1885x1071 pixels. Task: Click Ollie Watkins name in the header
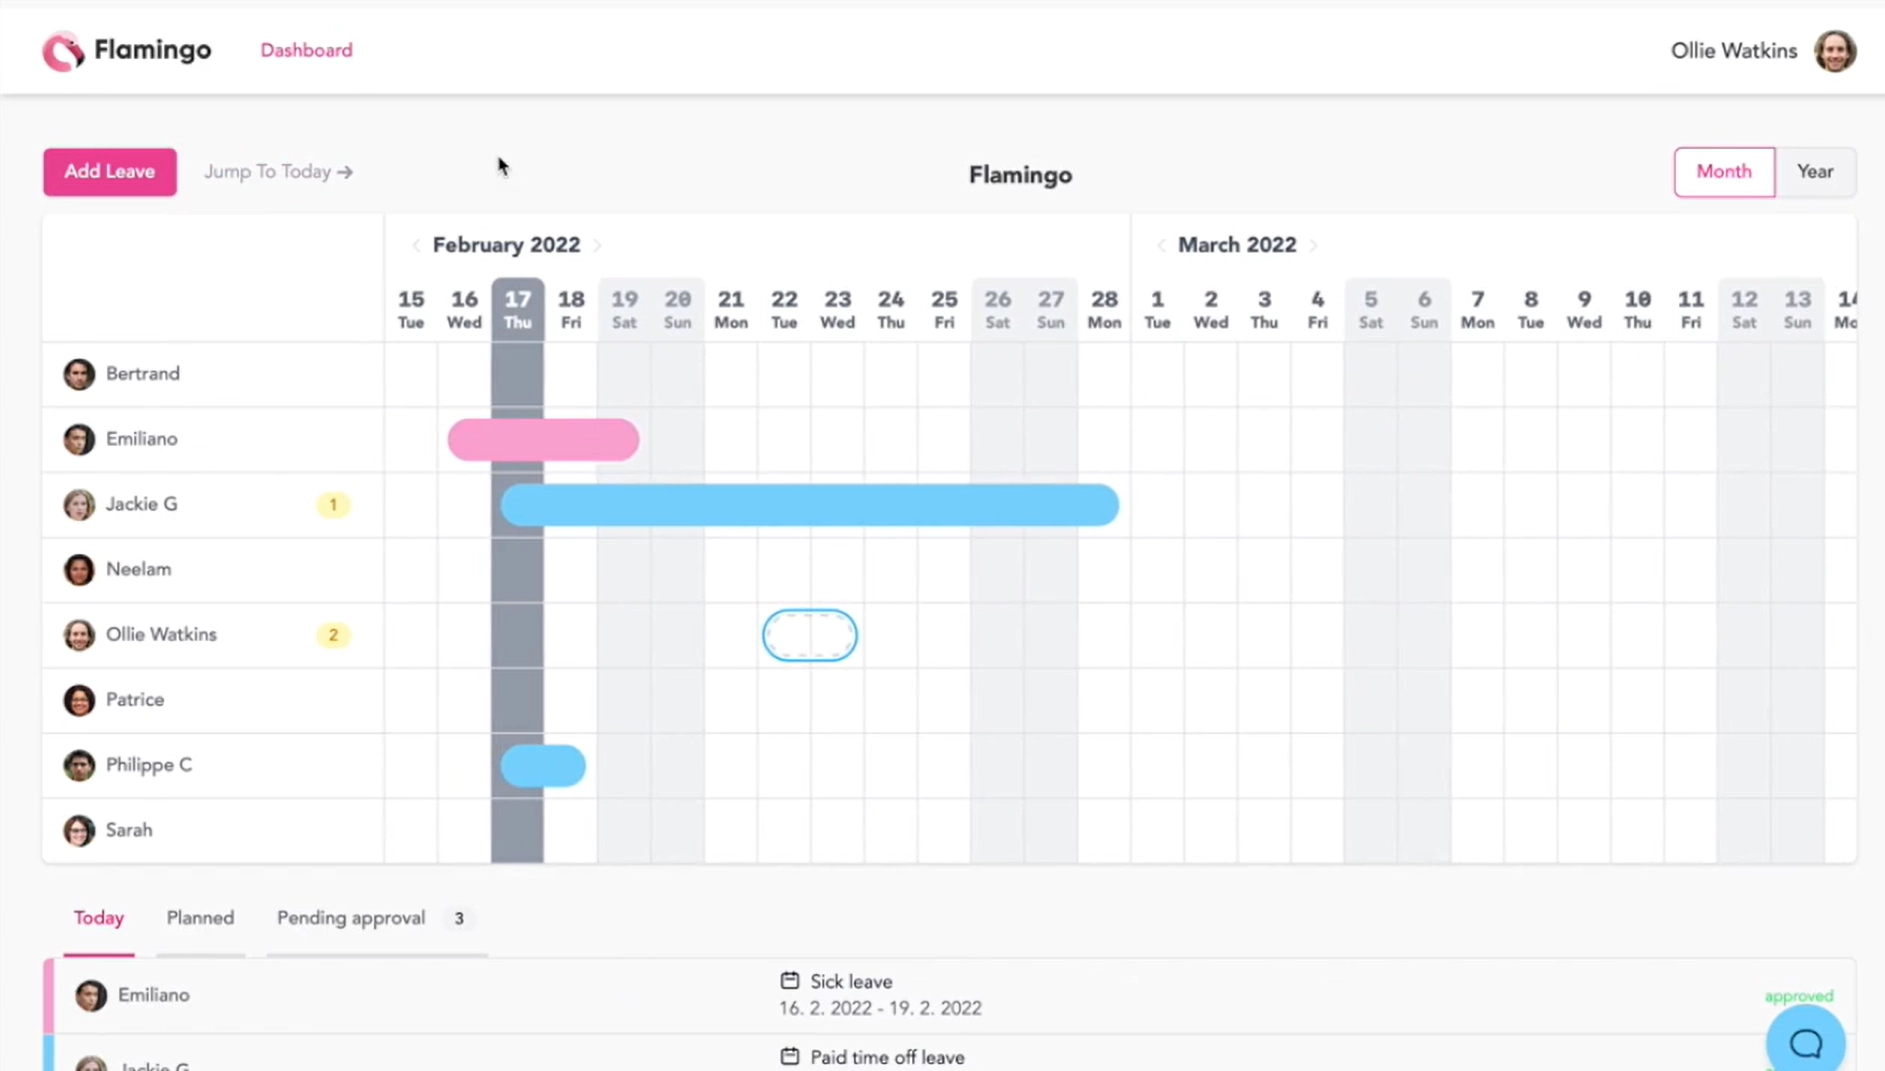tap(1733, 51)
